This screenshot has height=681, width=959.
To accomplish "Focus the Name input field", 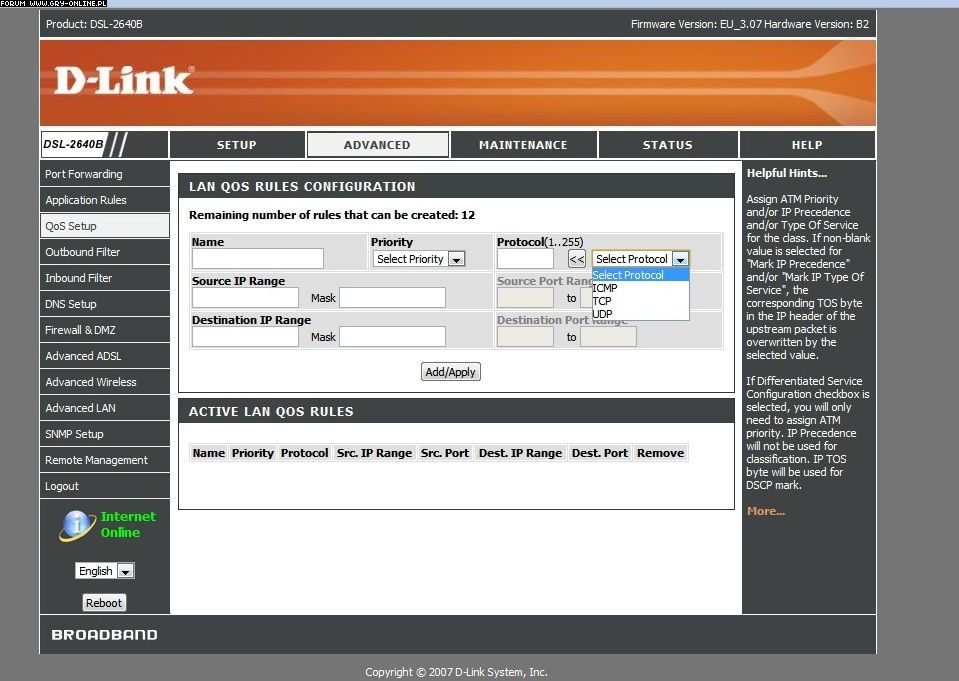I will [x=257, y=259].
